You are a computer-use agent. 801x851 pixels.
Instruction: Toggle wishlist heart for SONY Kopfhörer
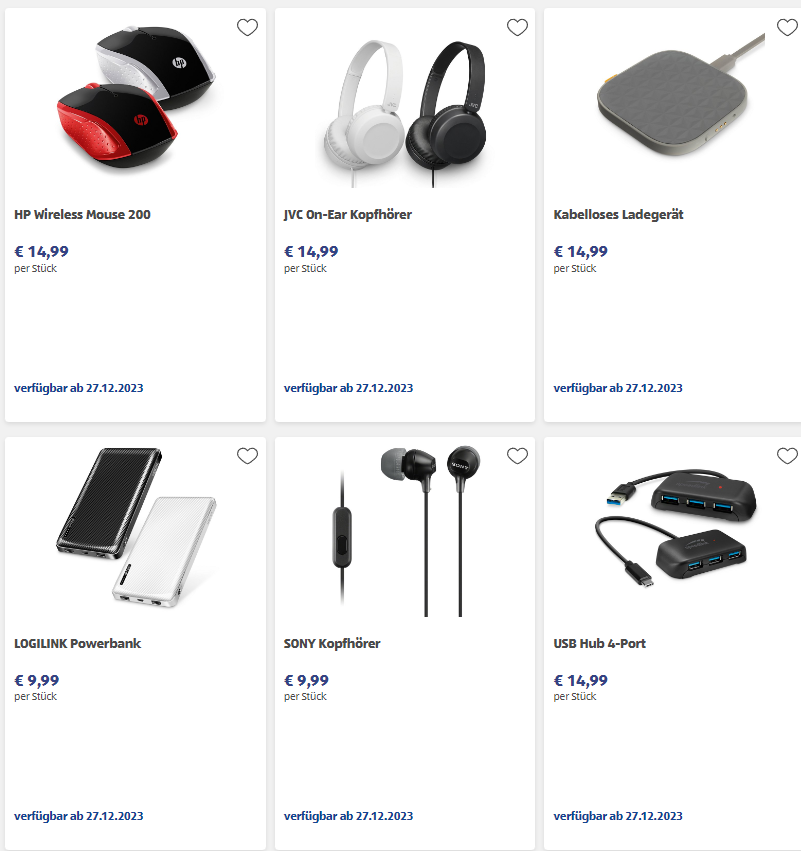[517, 456]
